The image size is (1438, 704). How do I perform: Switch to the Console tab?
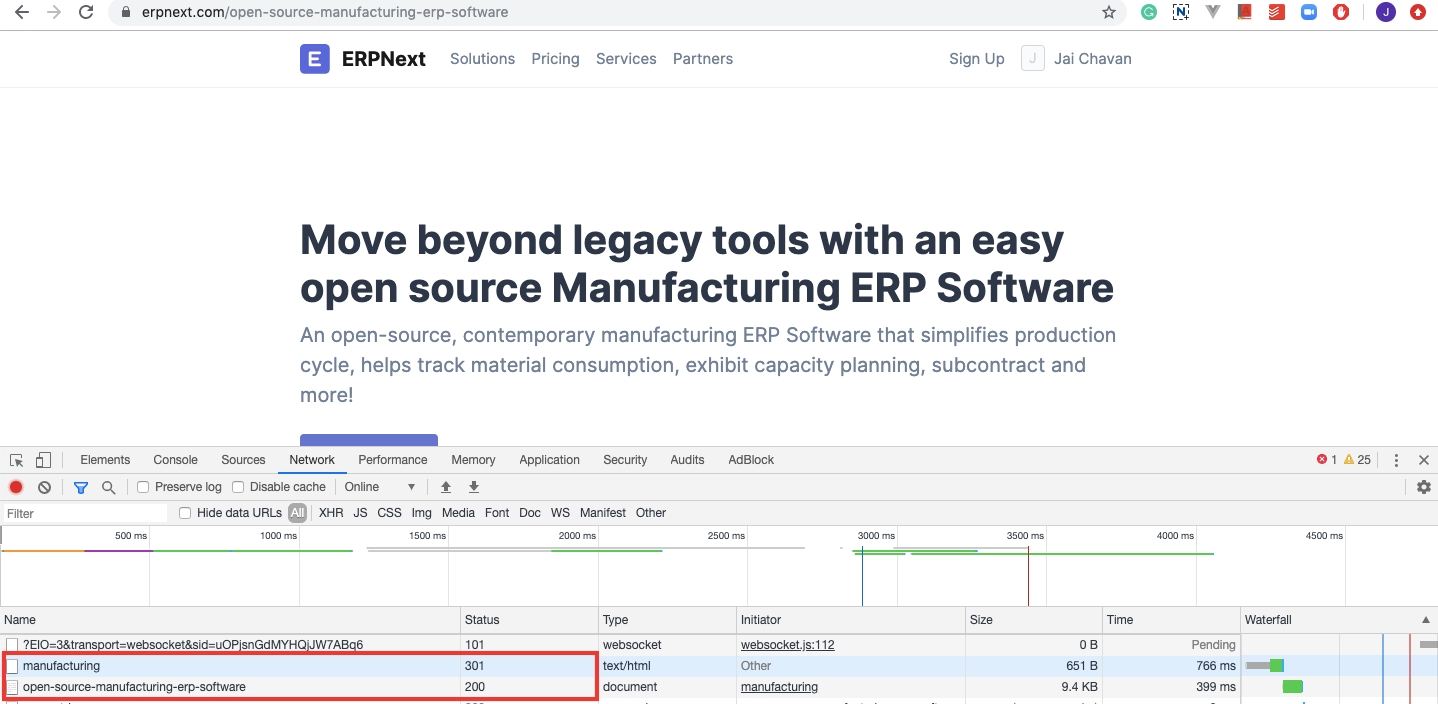point(175,460)
